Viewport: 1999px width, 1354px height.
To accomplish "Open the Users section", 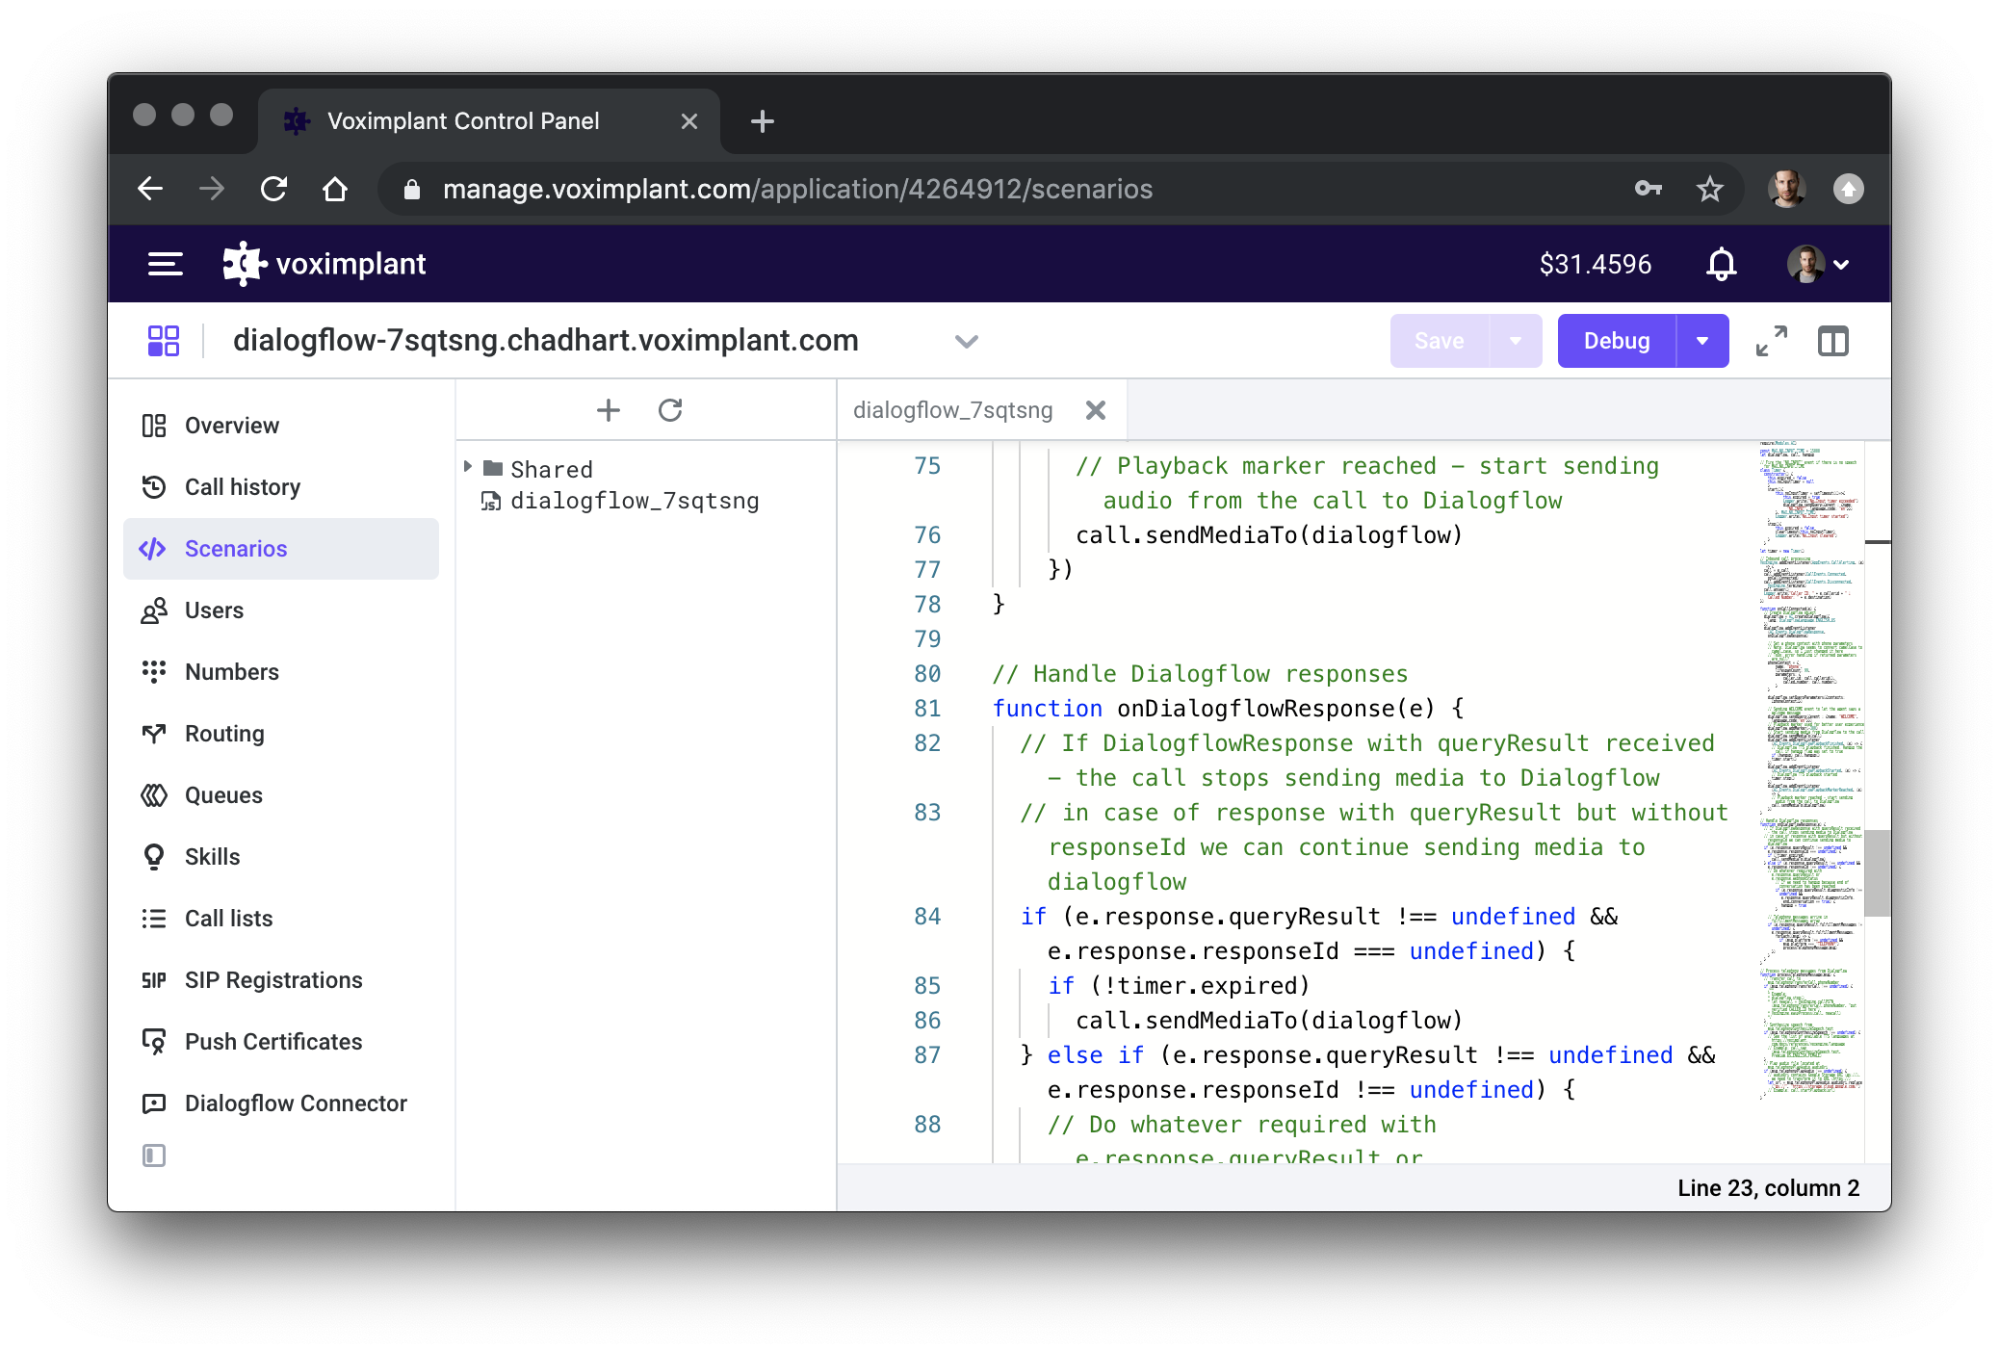I will click(x=281, y=610).
